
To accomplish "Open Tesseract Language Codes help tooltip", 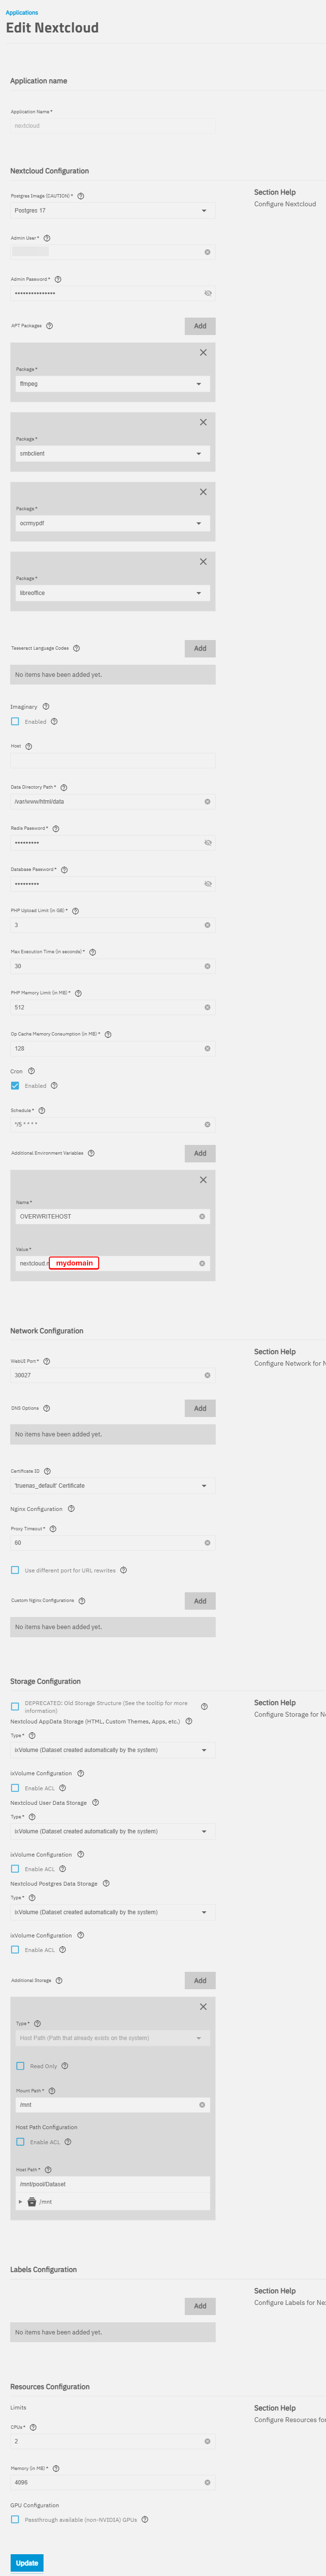I will (x=76, y=648).
